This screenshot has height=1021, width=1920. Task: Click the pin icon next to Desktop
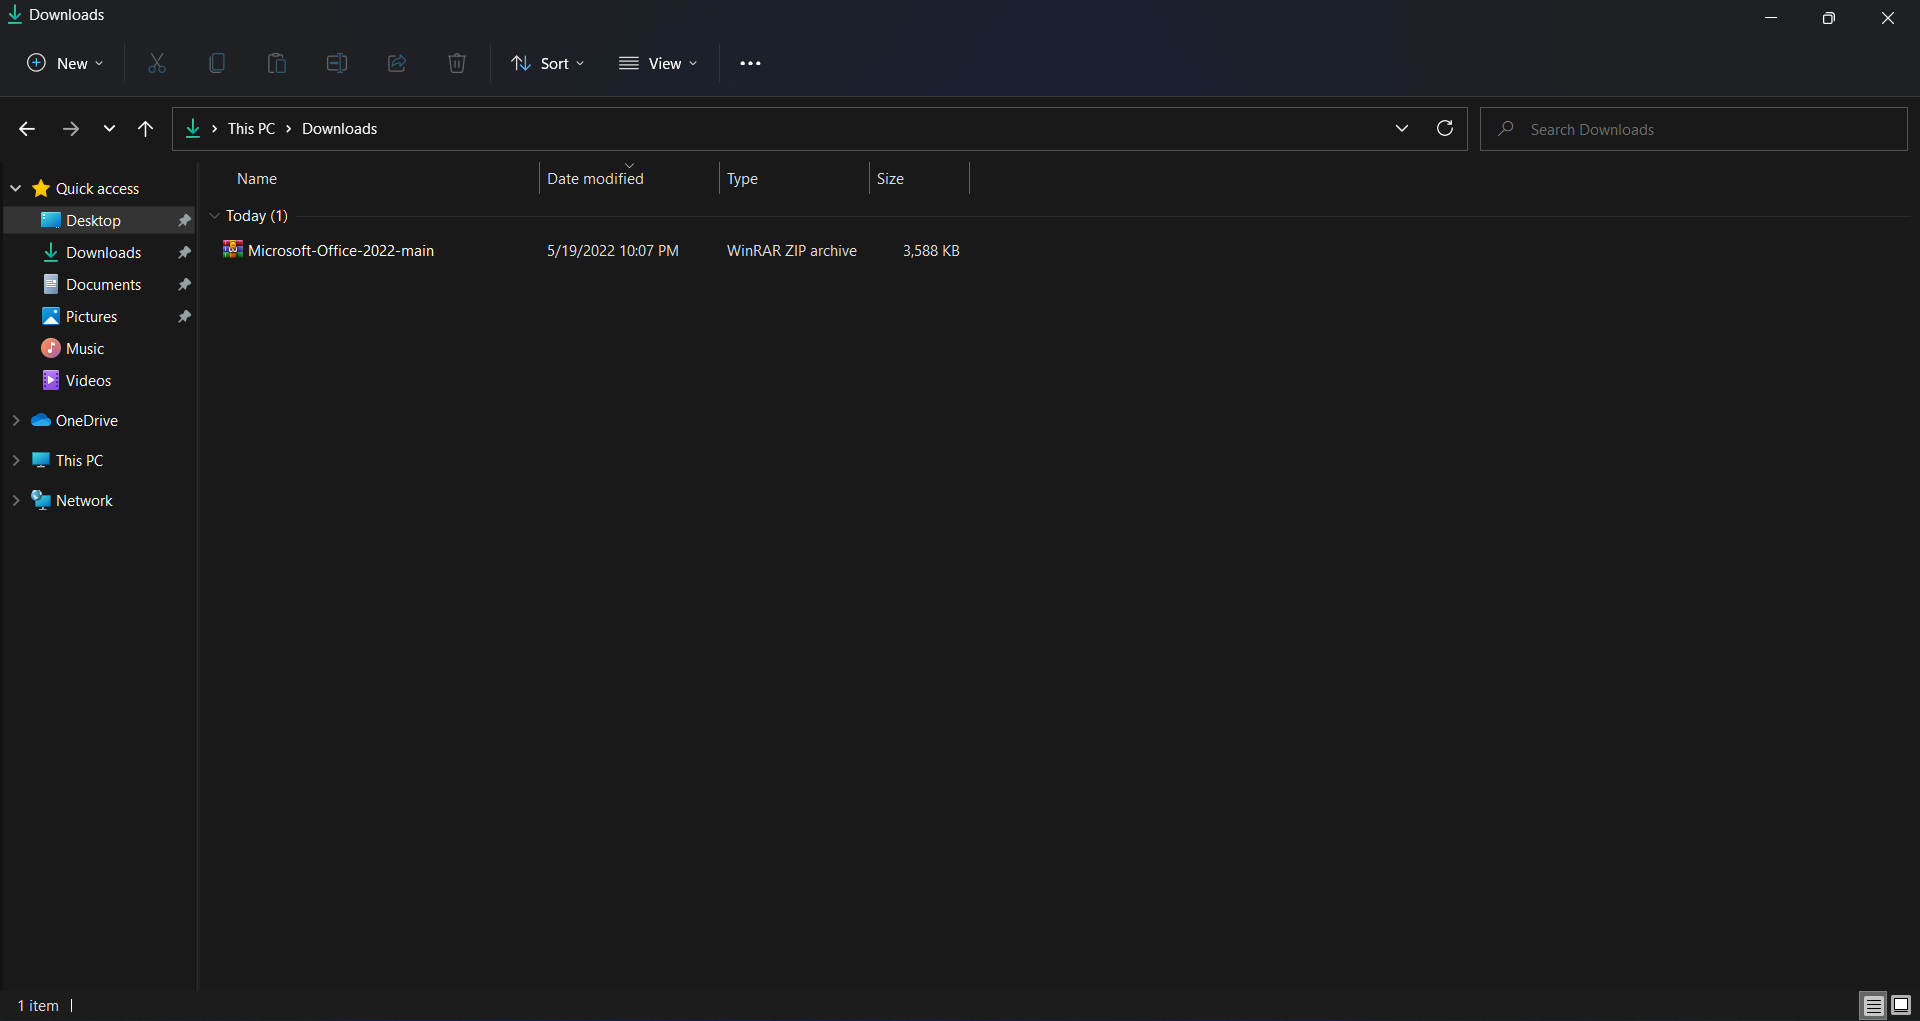point(184,220)
